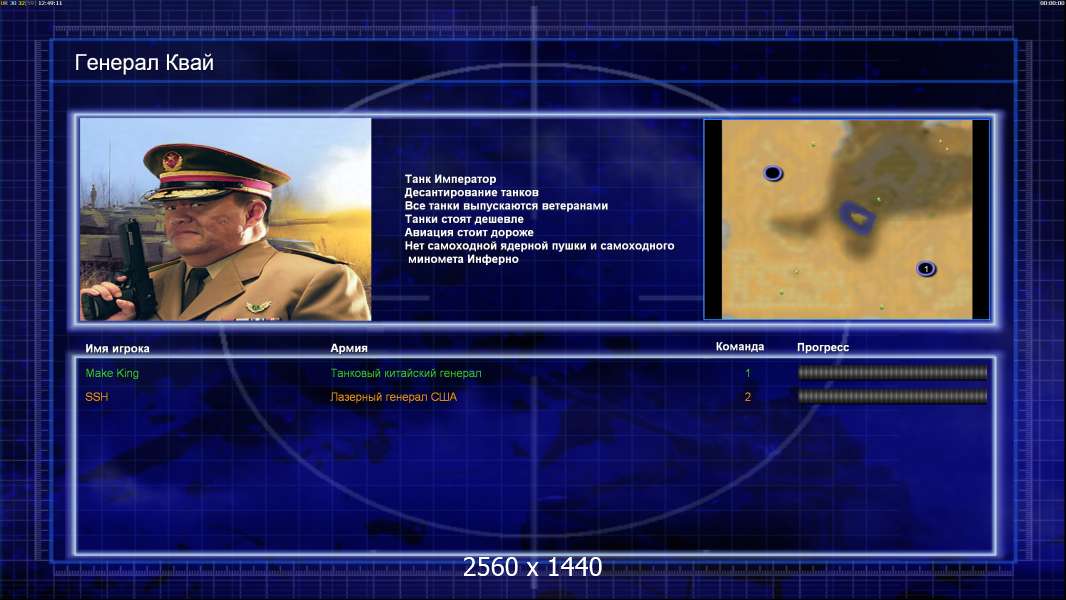Click SSH's loading progress bar
The image size is (1066, 600).
tap(892, 396)
